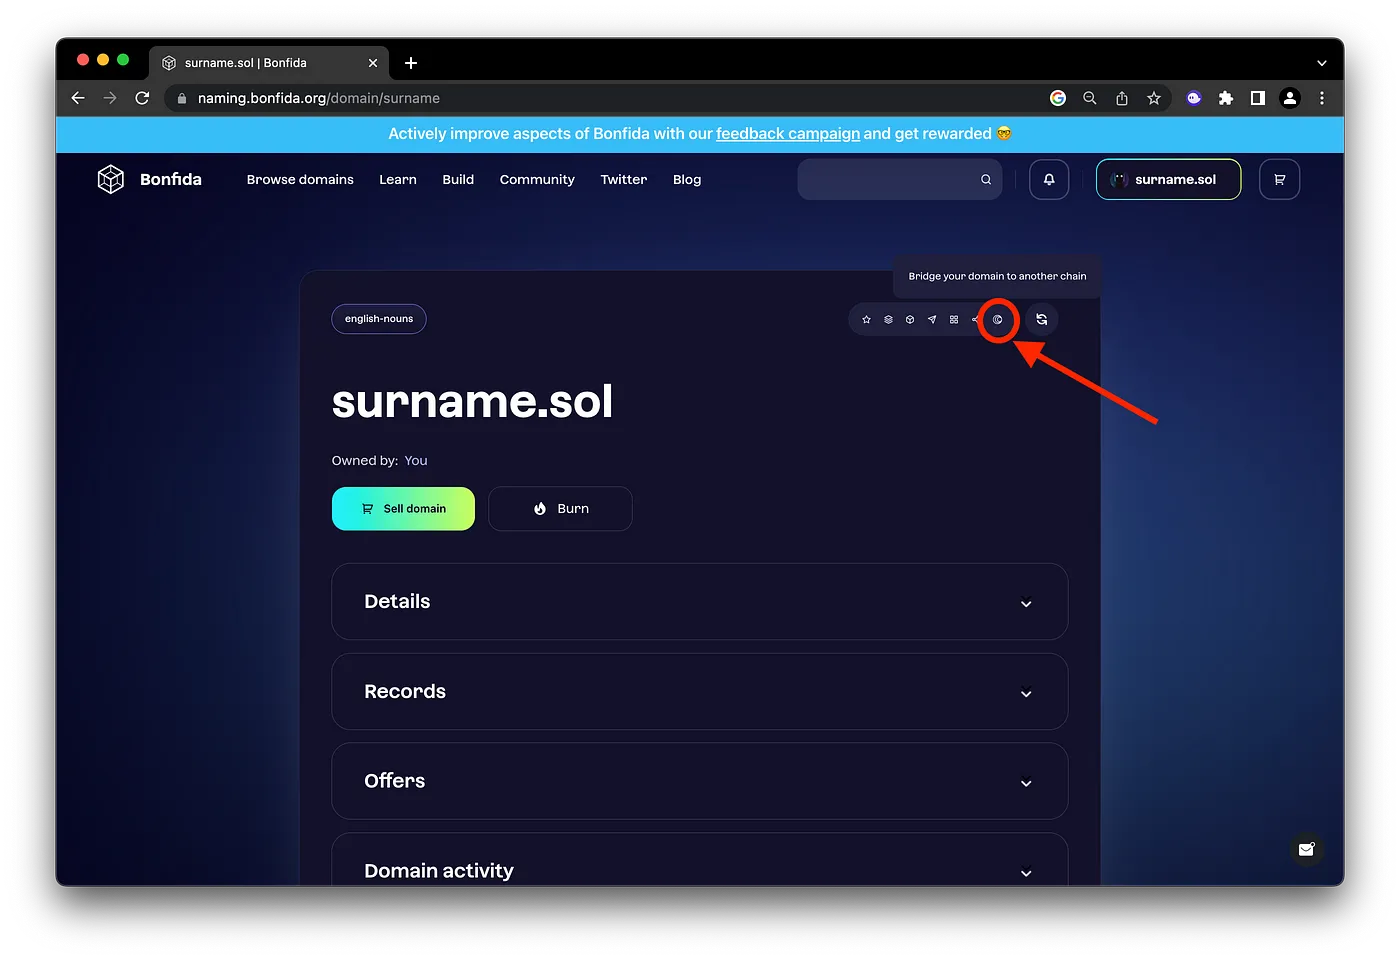Open the Community menu item
The width and height of the screenshot is (1400, 960).
click(x=537, y=180)
